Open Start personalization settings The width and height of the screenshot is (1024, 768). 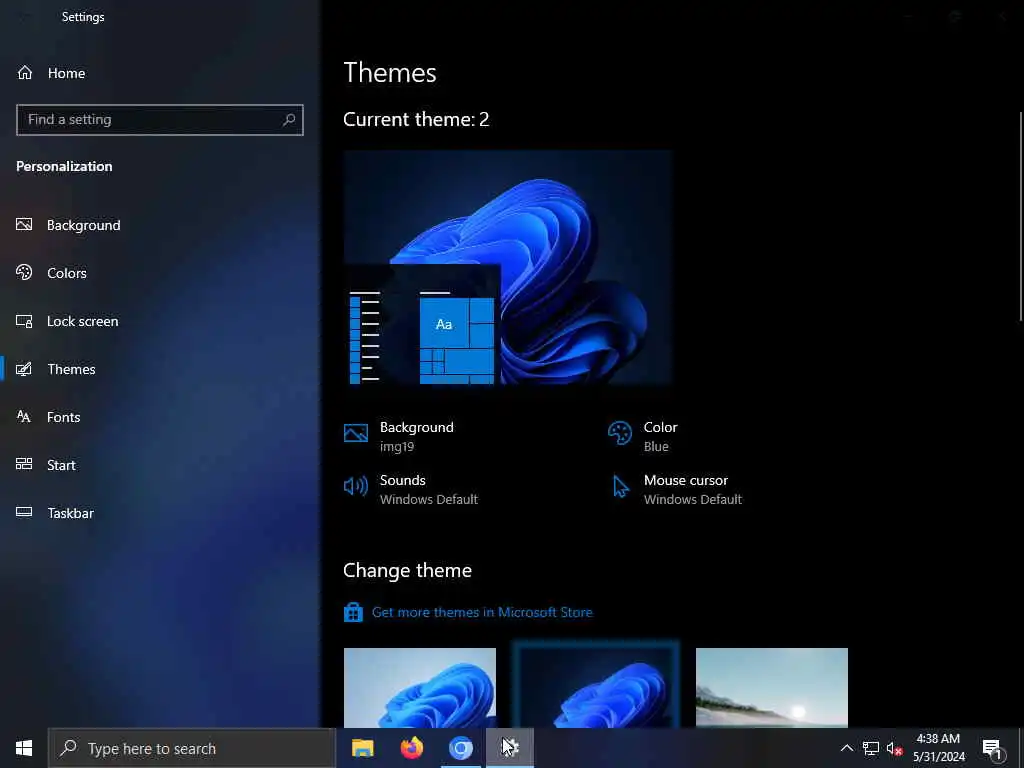pyautogui.click(x=160, y=465)
